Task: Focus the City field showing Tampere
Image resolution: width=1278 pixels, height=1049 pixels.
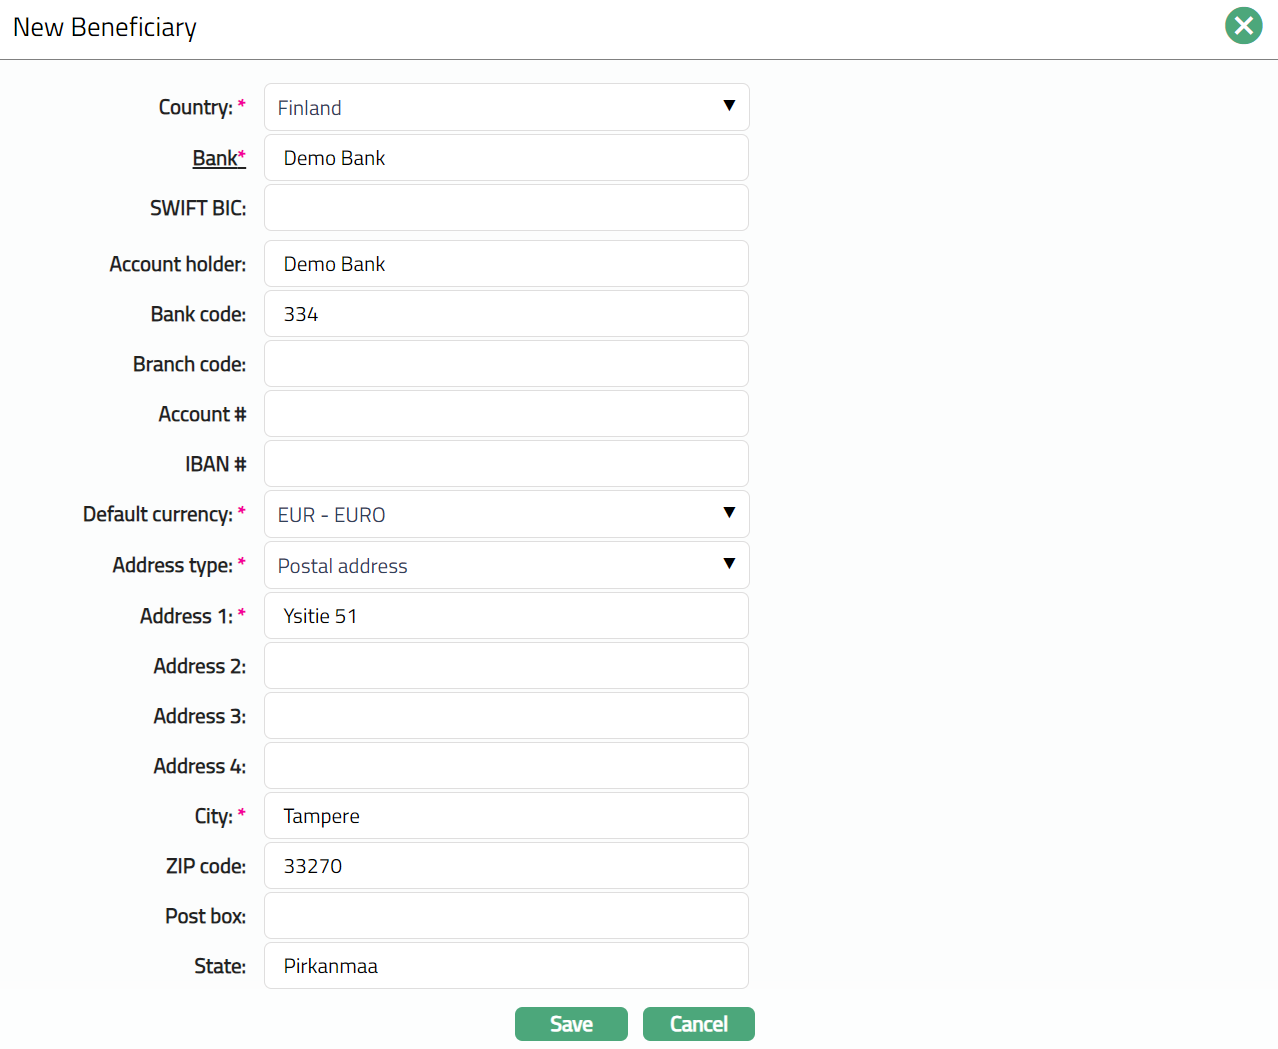Action: [506, 816]
